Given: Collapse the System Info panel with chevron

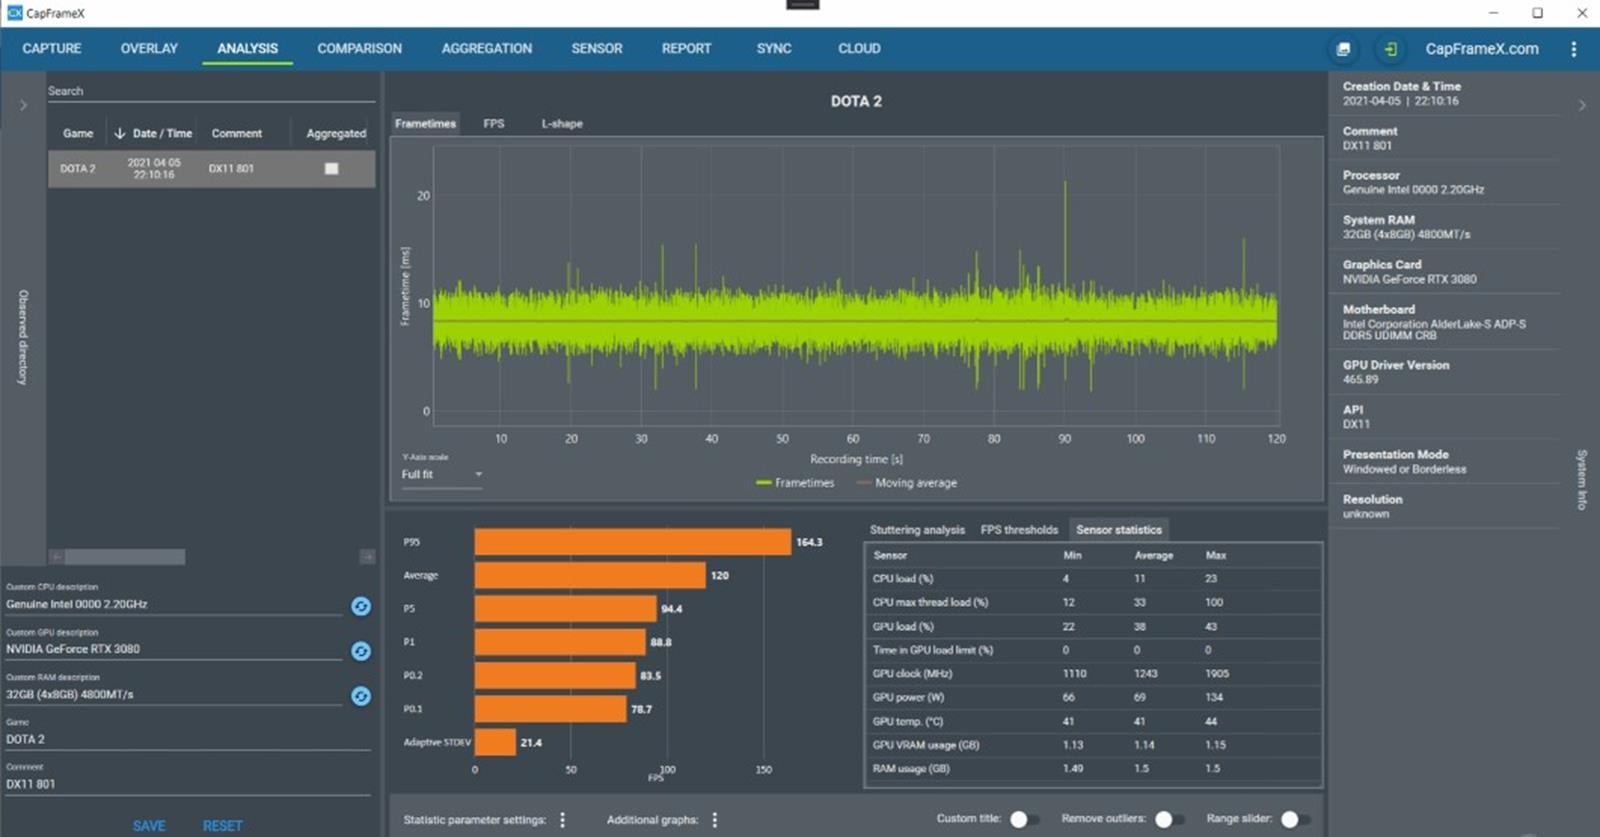Looking at the screenshot, I should click(x=1581, y=105).
